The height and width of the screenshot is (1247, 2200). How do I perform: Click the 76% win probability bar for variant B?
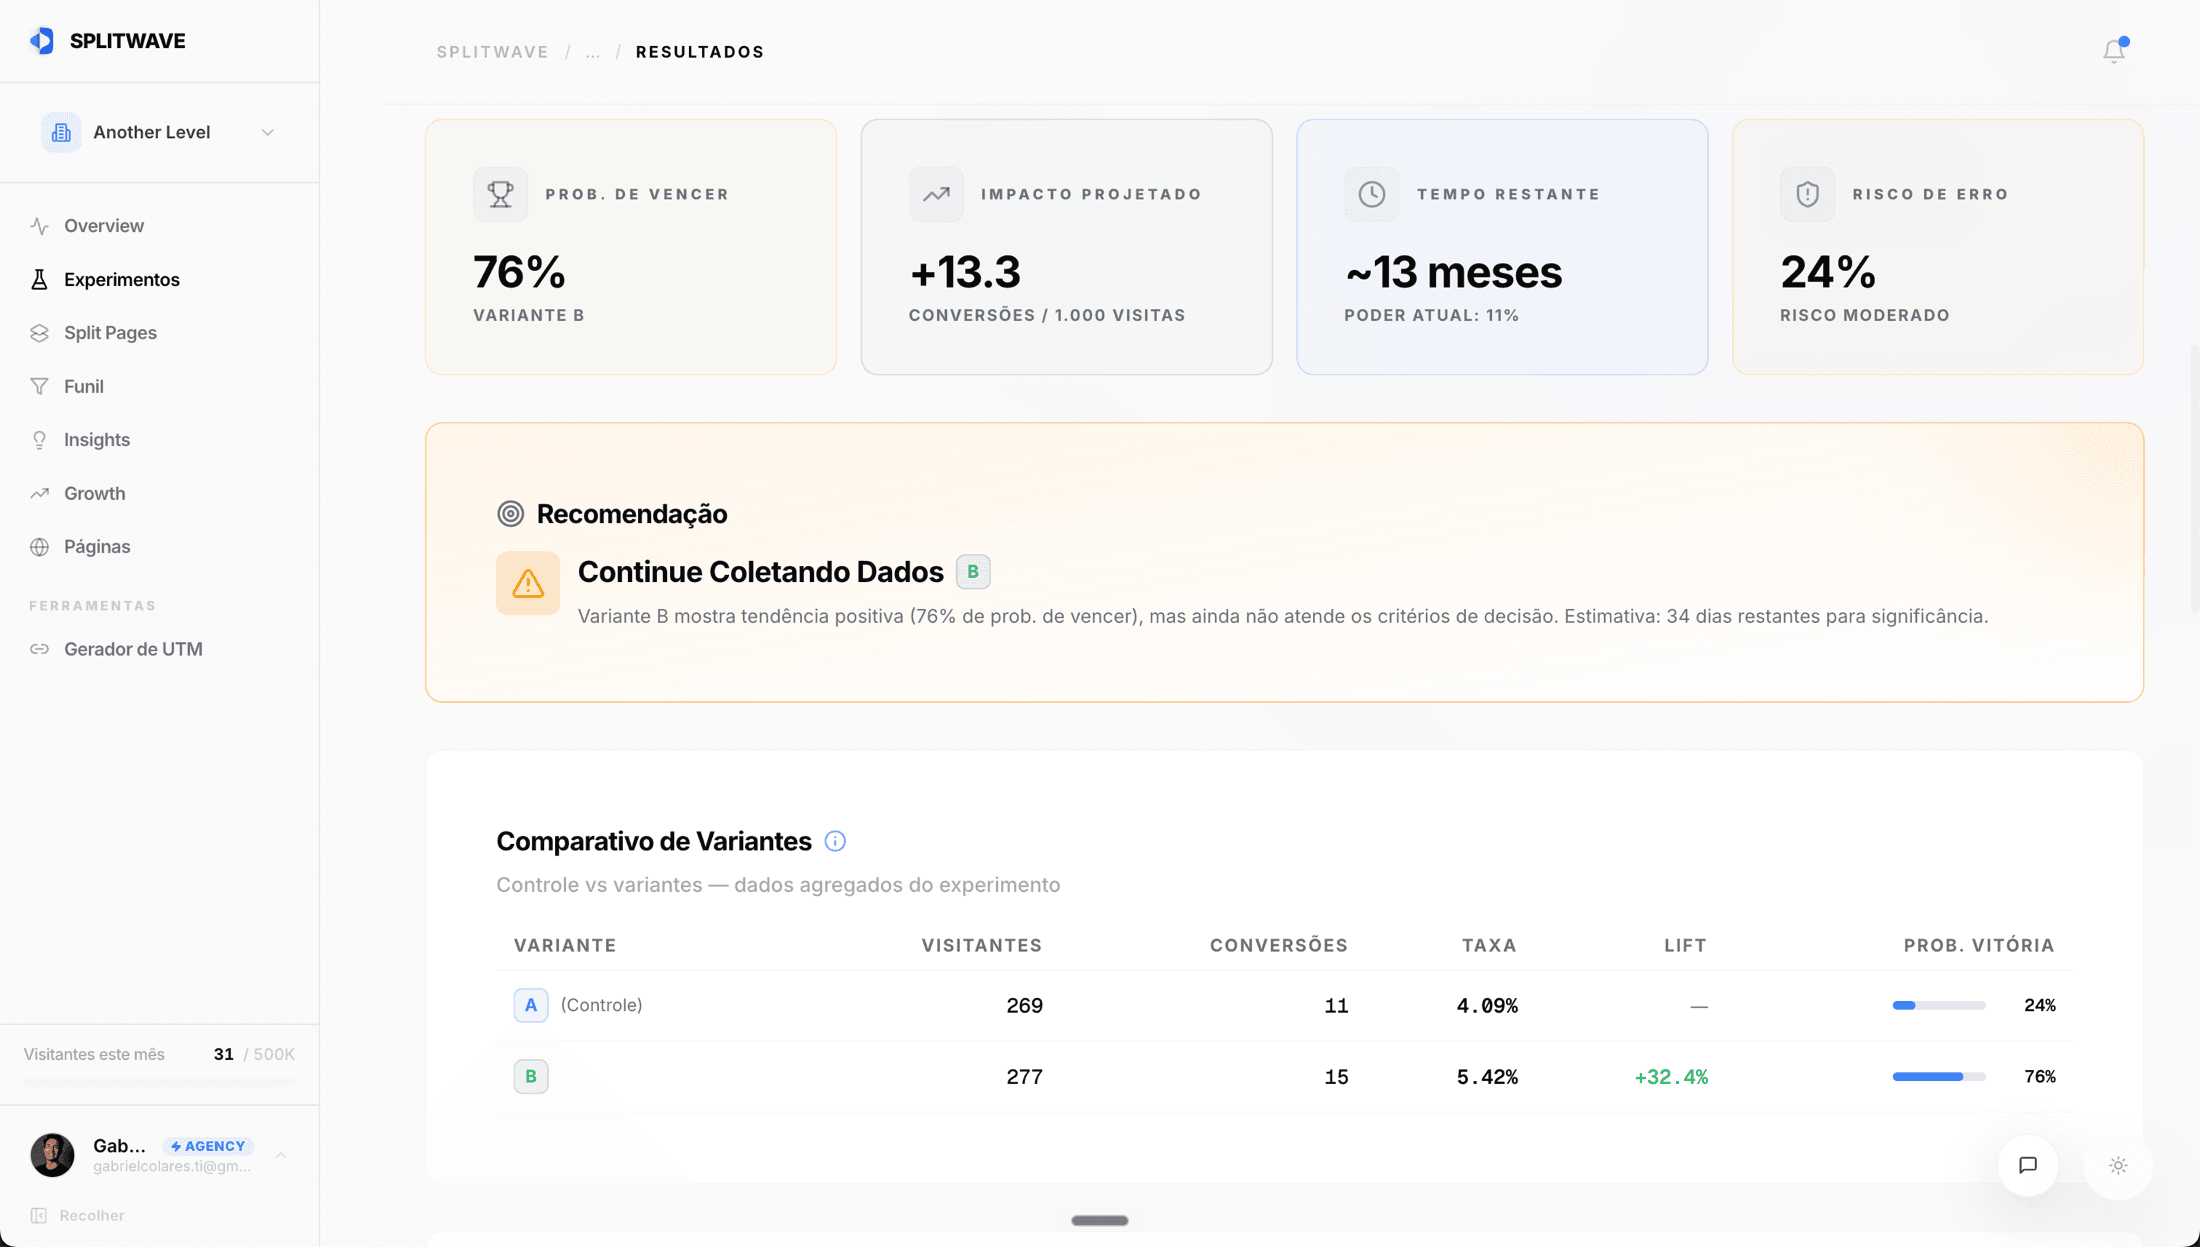pos(1938,1077)
